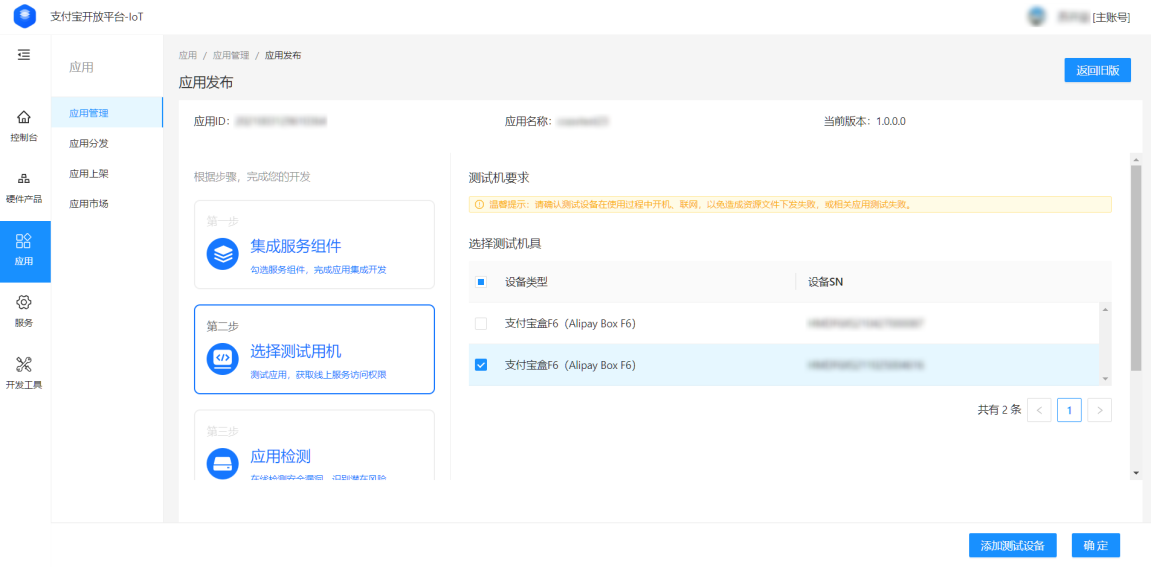The image size is (1151, 567).
Task: Click the 添加测试设备 button
Action: coord(1012,545)
